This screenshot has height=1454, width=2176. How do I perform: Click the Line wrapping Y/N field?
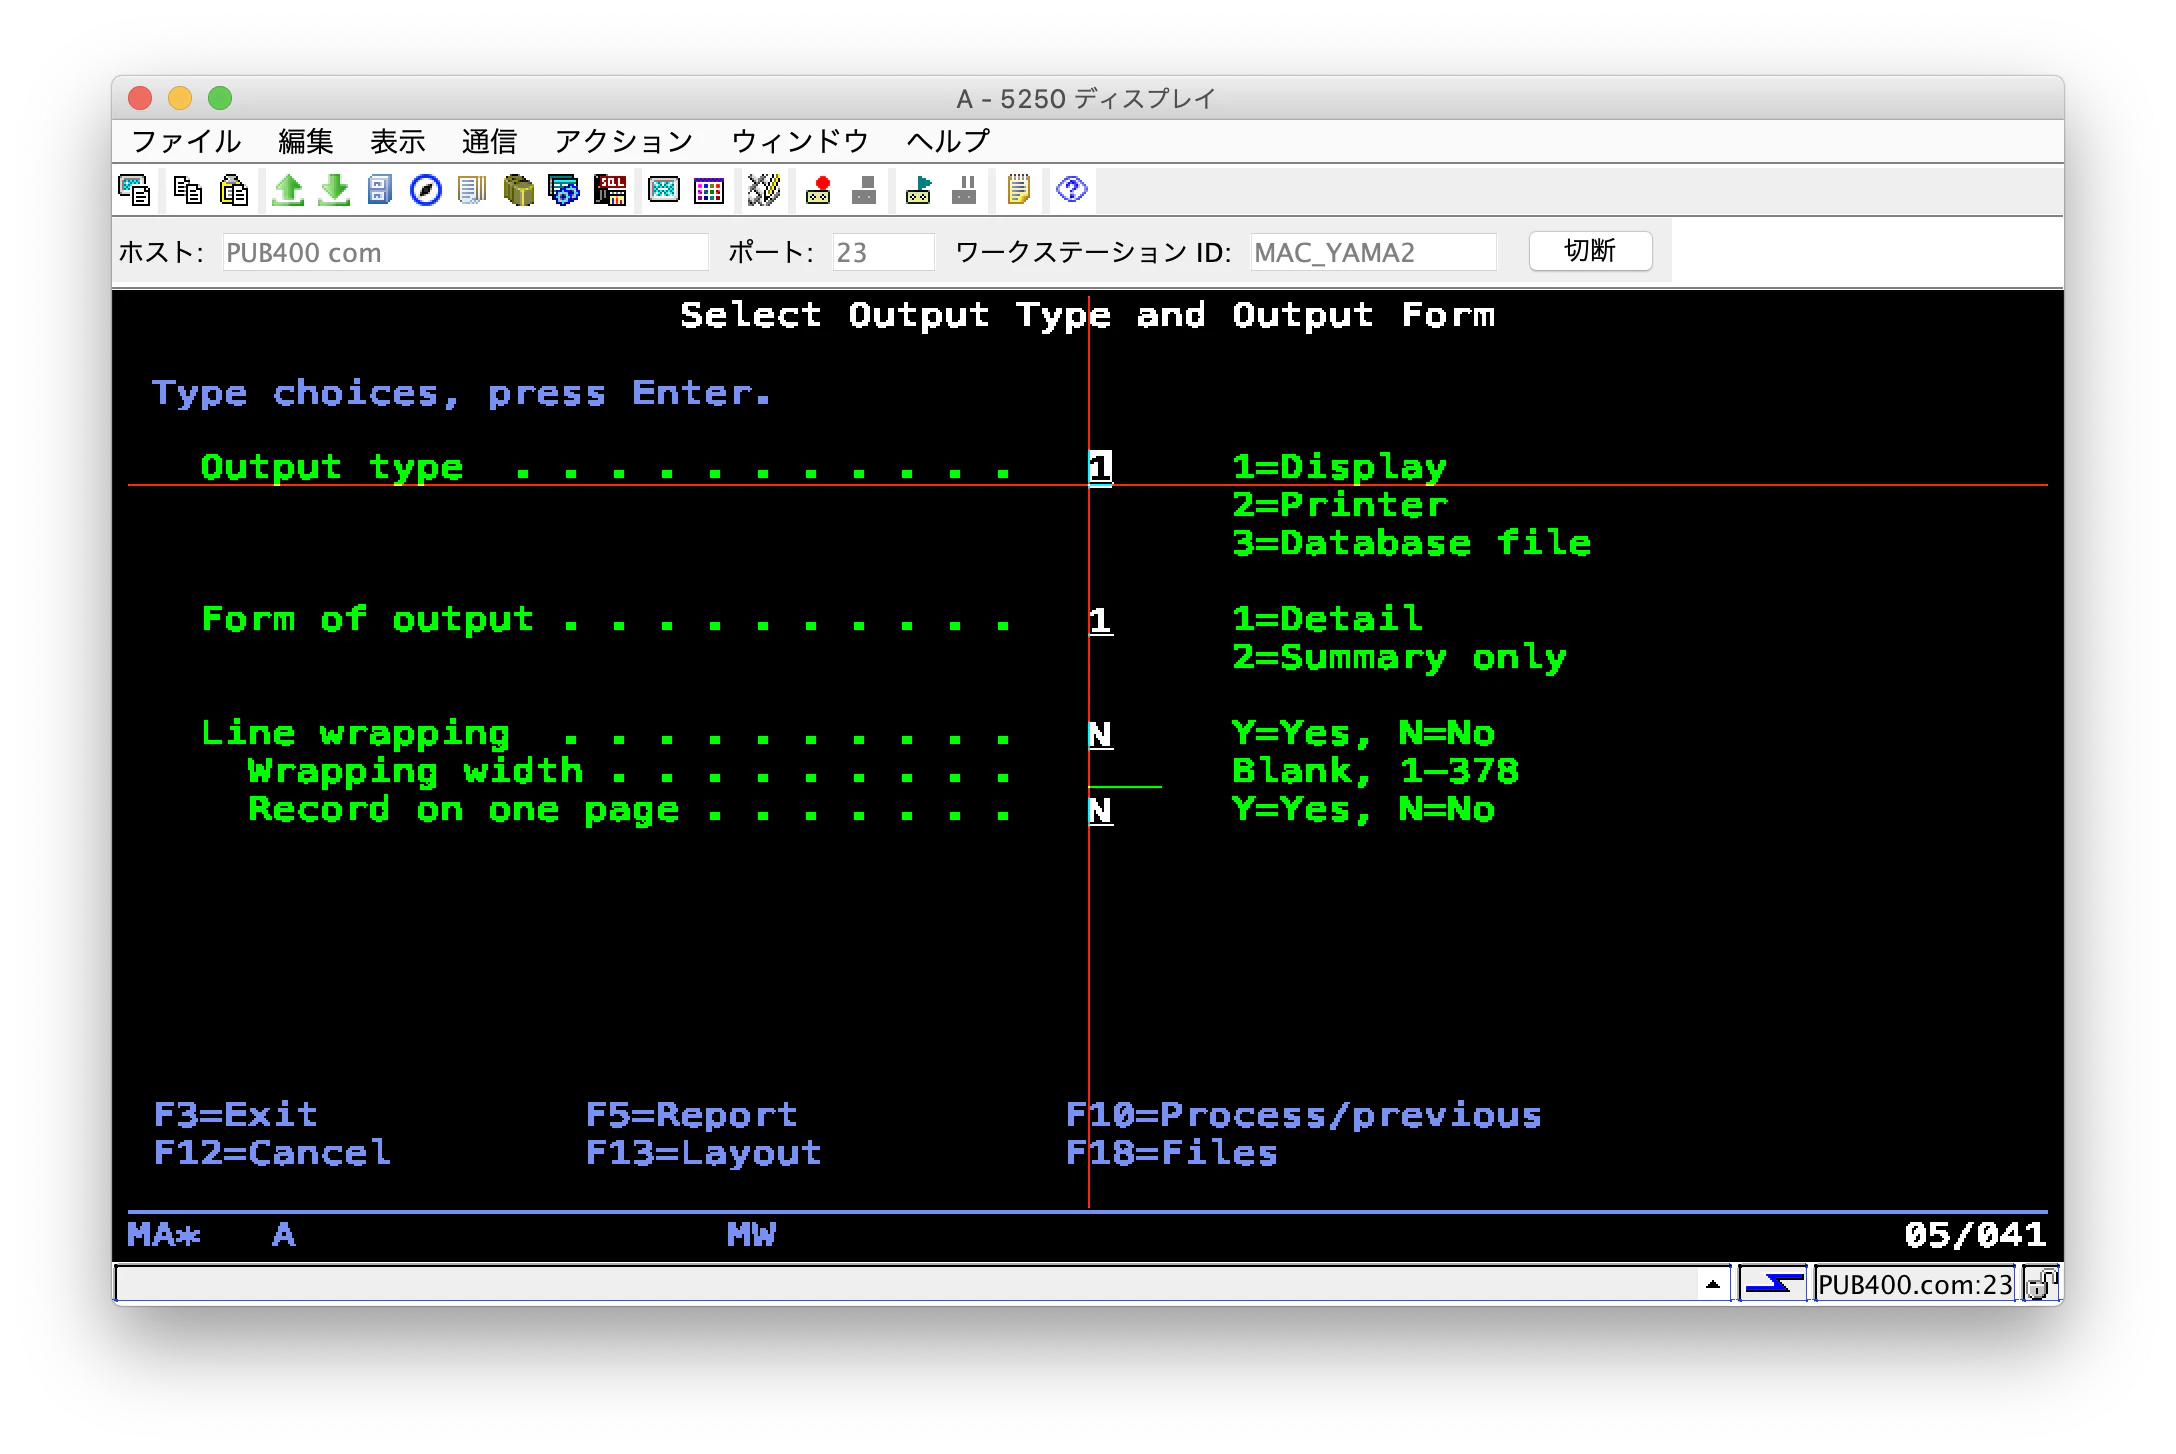pos(1100,734)
